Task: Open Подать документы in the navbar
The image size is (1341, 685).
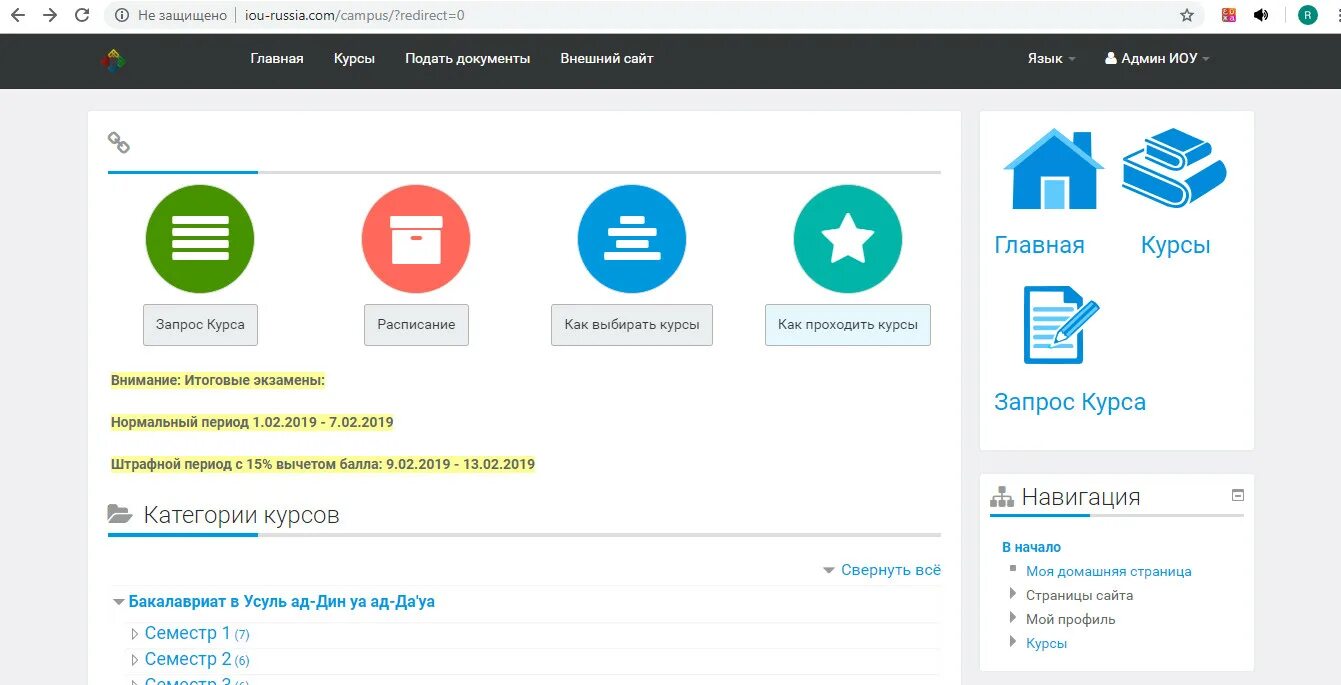Action: coord(468,59)
